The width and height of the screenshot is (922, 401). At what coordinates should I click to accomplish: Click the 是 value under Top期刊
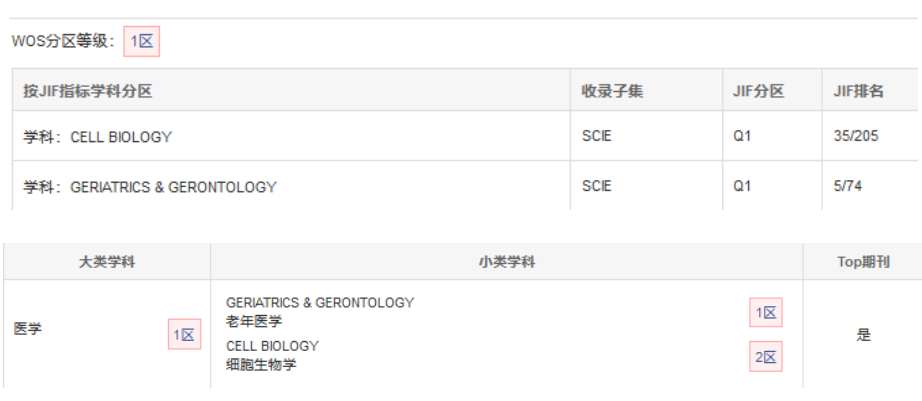click(x=863, y=335)
